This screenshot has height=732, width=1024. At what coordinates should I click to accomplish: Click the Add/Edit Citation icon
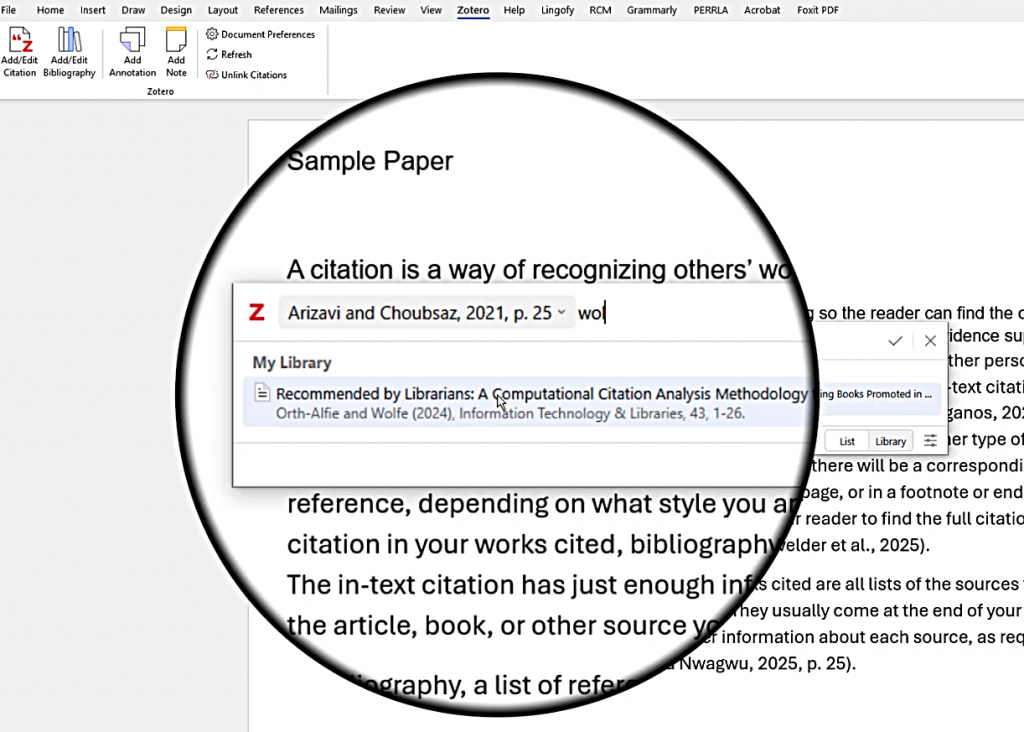pyautogui.click(x=19, y=41)
